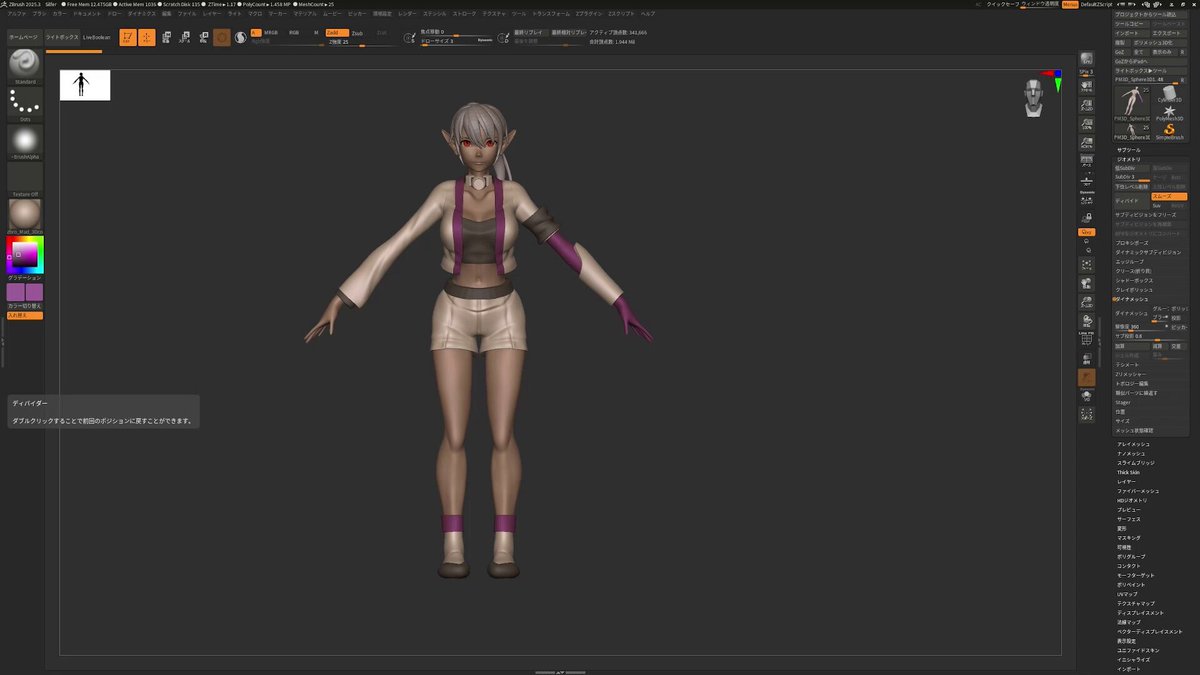Screen dimensions: 1200x675
Task: Click the Sculptris Pro icon
Action: point(240,38)
